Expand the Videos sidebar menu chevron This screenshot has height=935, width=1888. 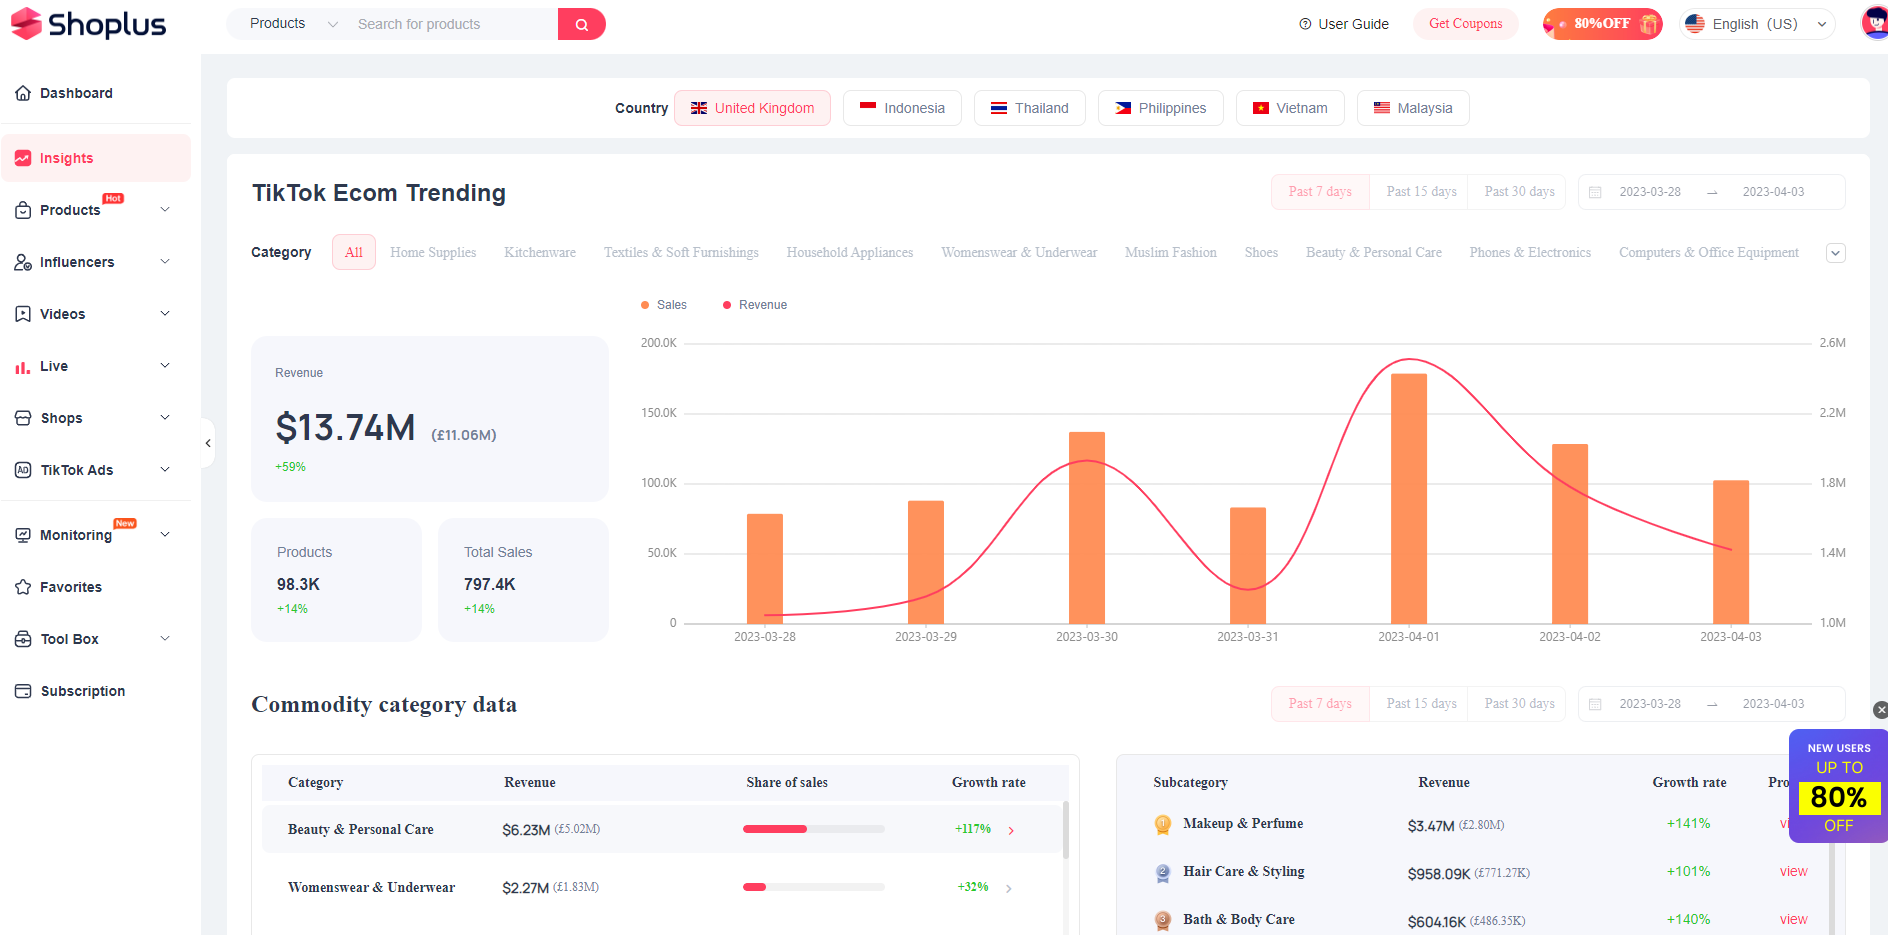coord(165,313)
